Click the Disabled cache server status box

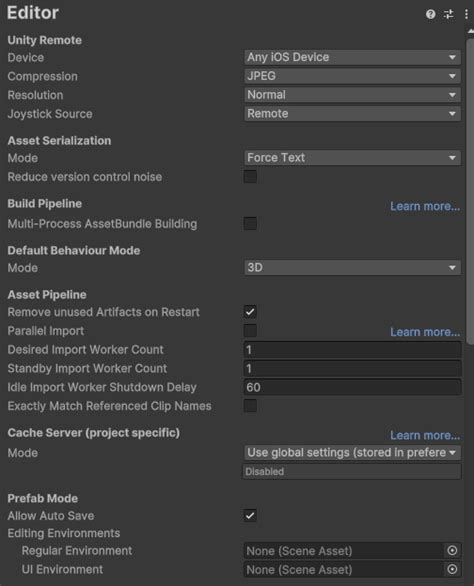pos(352,472)
